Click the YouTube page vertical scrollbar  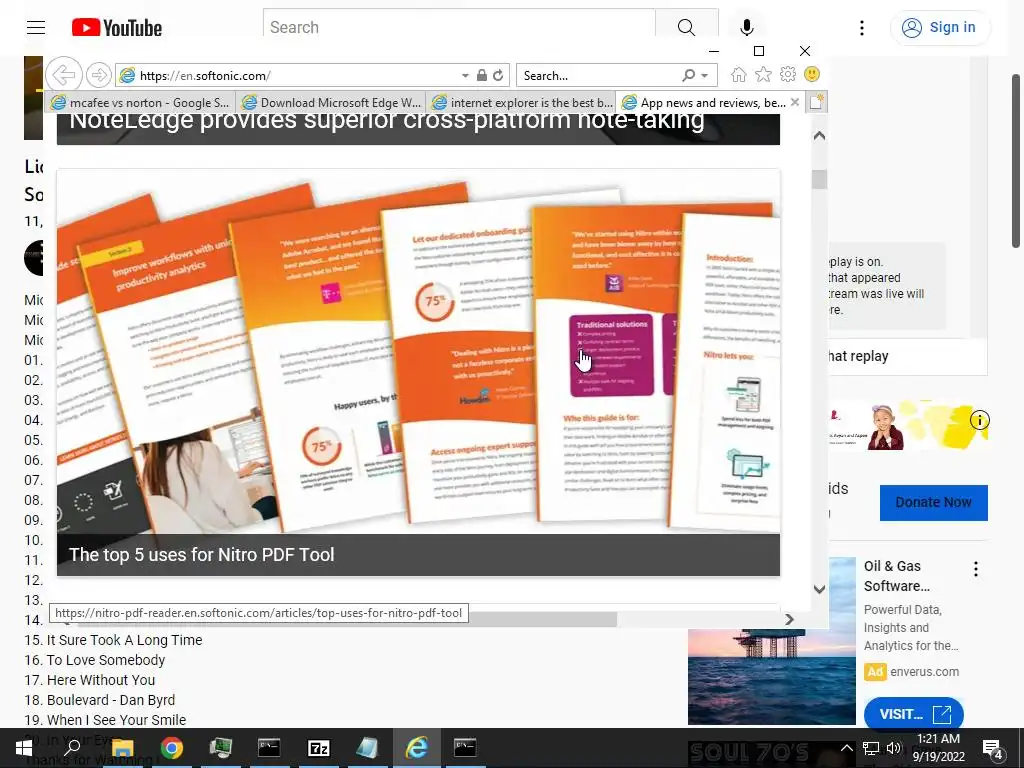(x=1016, y=161)
